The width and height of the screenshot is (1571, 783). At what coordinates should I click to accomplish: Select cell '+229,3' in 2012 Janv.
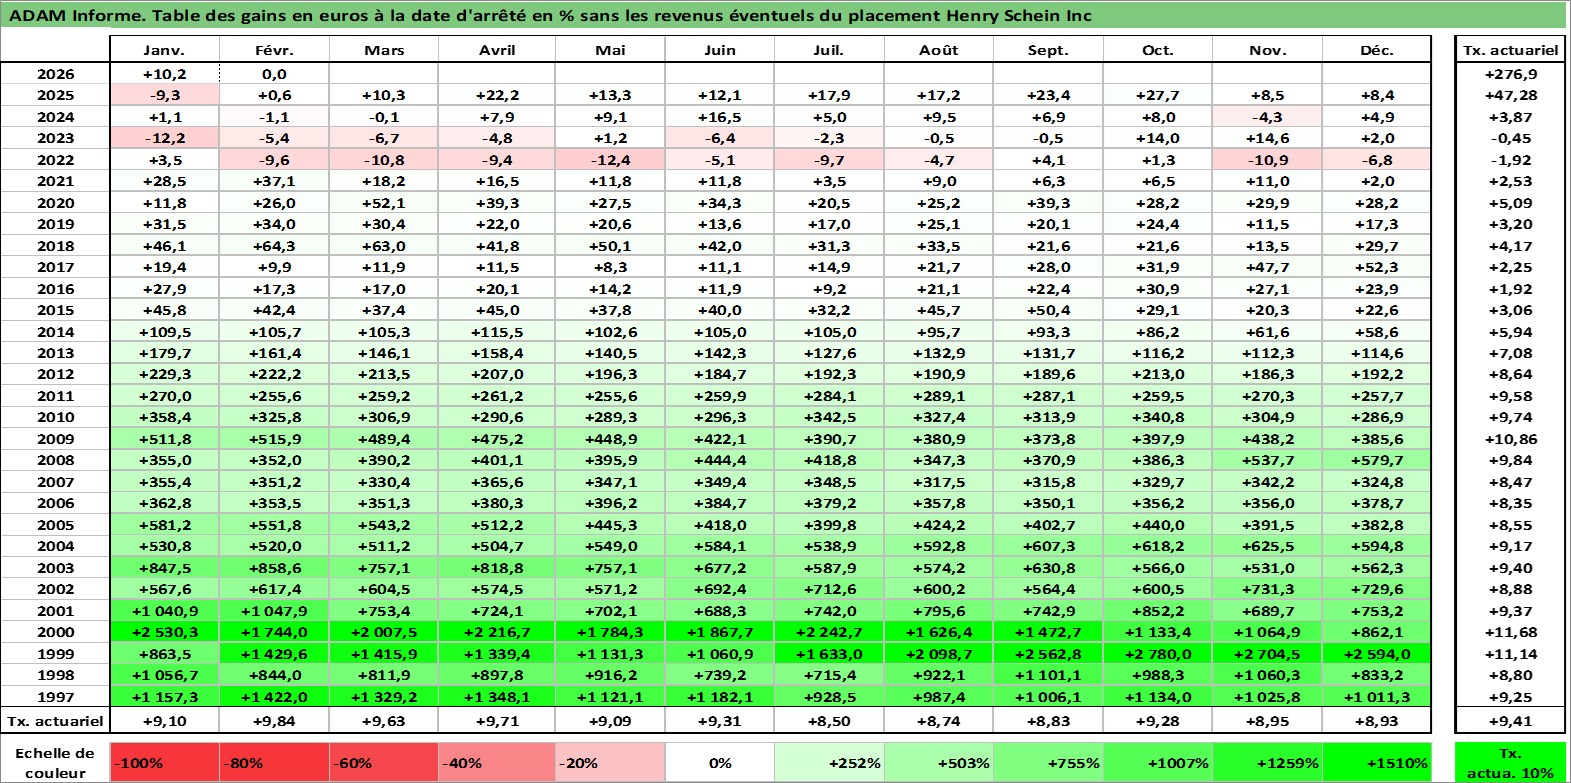tap(164, 374)
